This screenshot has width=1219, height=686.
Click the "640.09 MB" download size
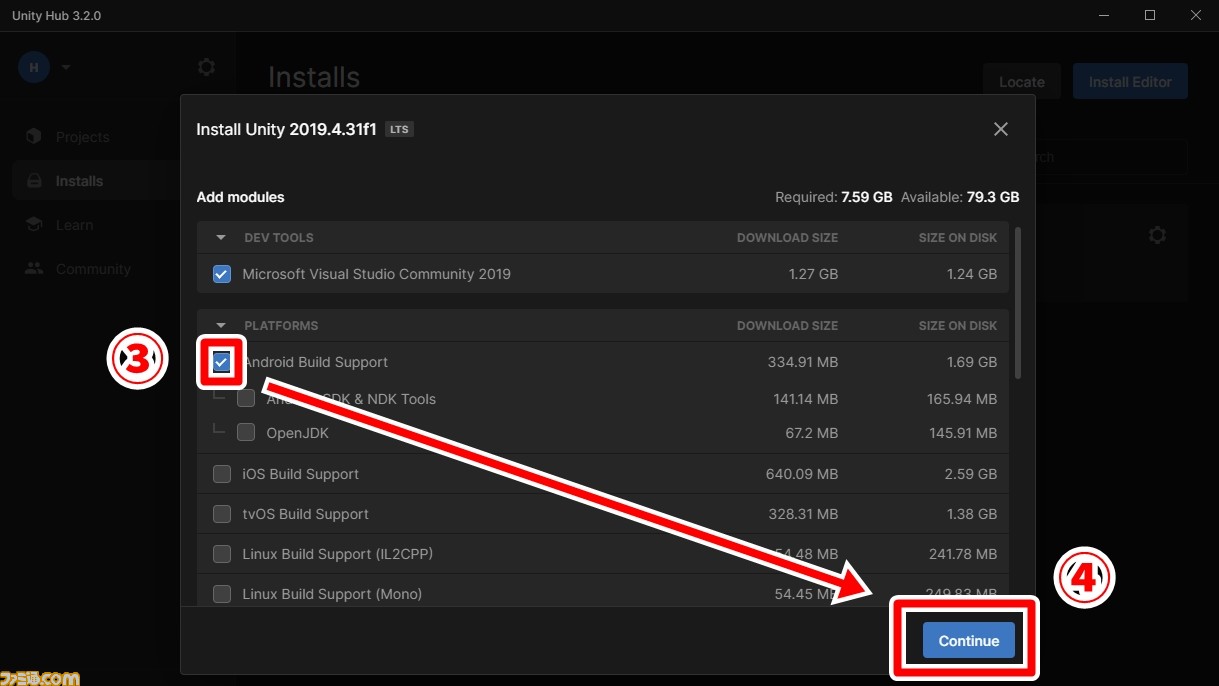802,474
